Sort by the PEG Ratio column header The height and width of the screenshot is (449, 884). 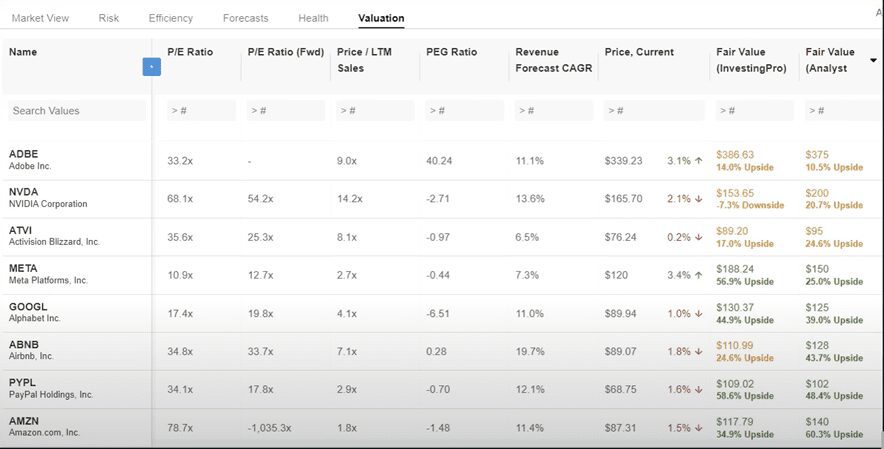point(450,52)
